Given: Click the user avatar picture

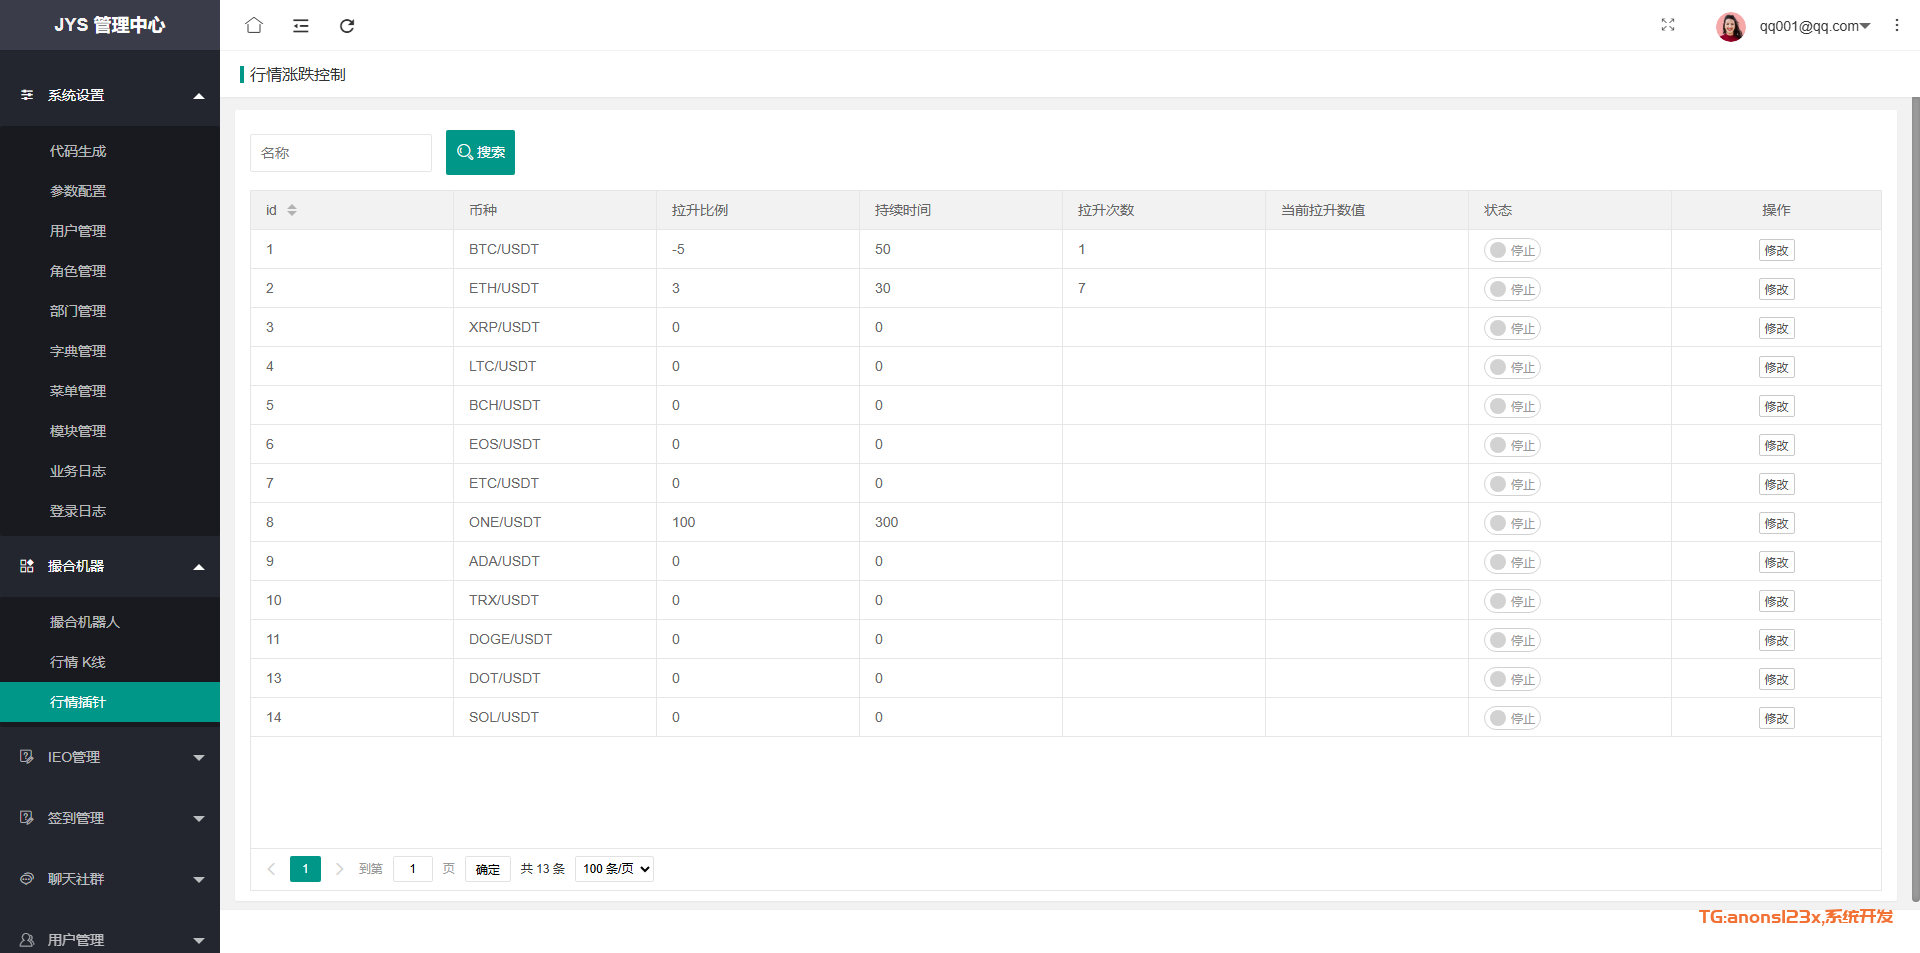Looking at the screenshot, I should coord(1730,27).
